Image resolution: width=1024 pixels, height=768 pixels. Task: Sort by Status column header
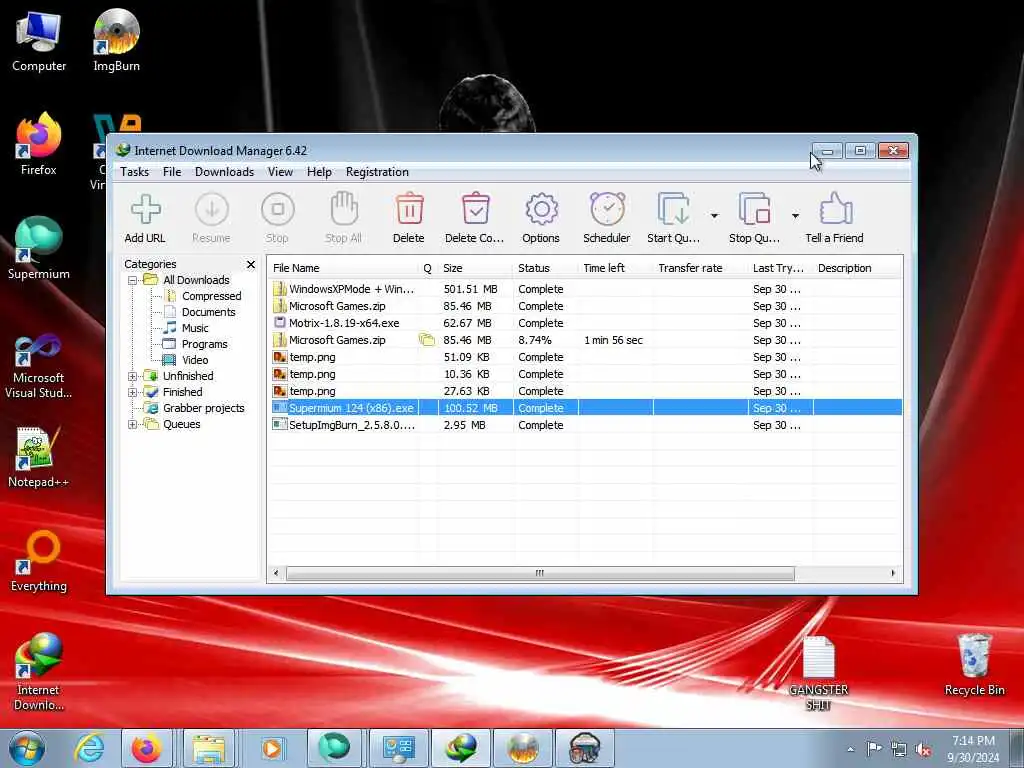pyautogui.click(x=545, y=268)
